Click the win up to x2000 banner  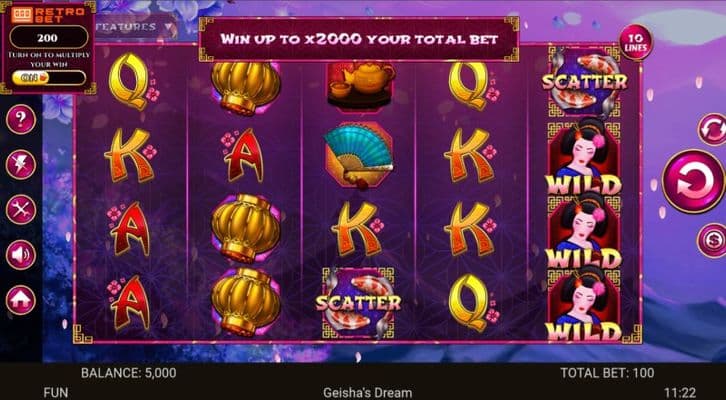(x=359, y=39)
